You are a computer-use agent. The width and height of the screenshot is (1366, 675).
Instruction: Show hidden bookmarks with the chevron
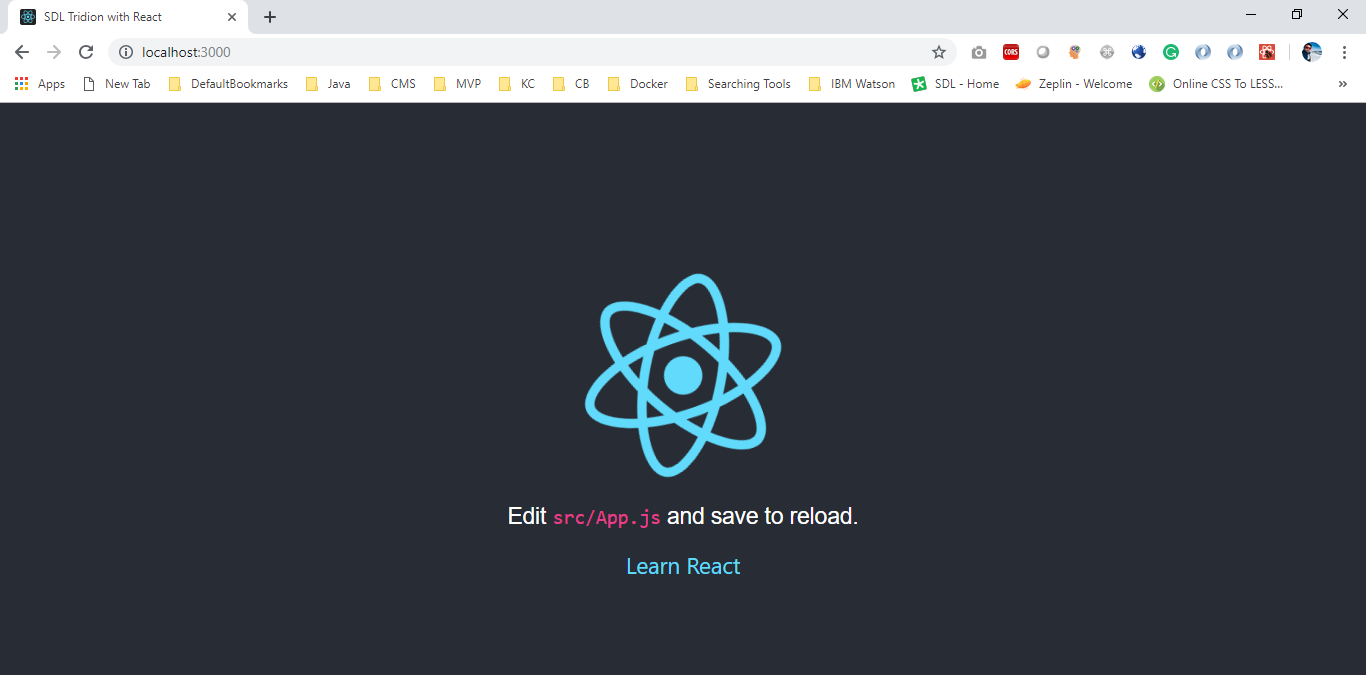point(1343,84)
